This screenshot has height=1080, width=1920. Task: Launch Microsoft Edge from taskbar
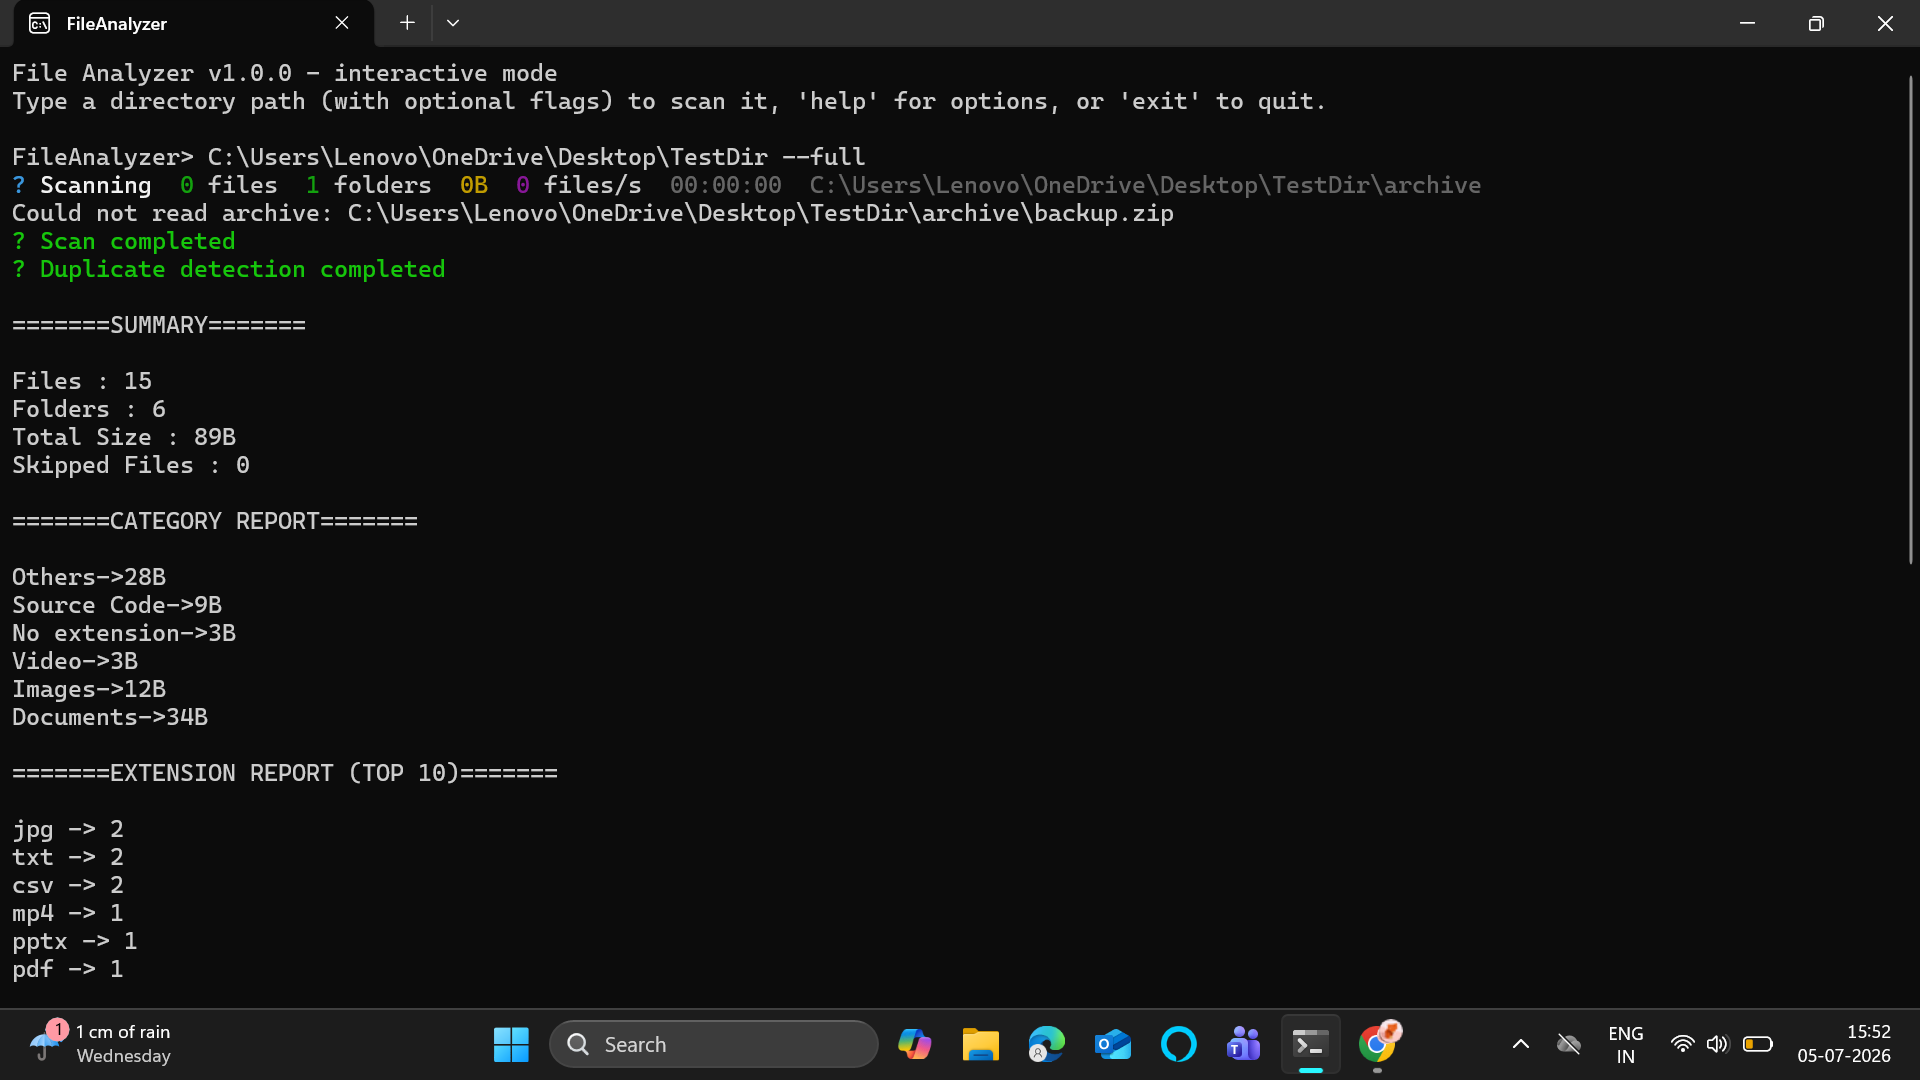pyautogui.click(x=1046, y=1045)
